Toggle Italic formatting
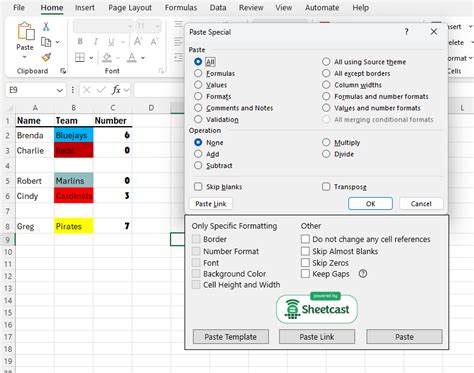Viewport: 474px width, 373px height. coord(96,42)
